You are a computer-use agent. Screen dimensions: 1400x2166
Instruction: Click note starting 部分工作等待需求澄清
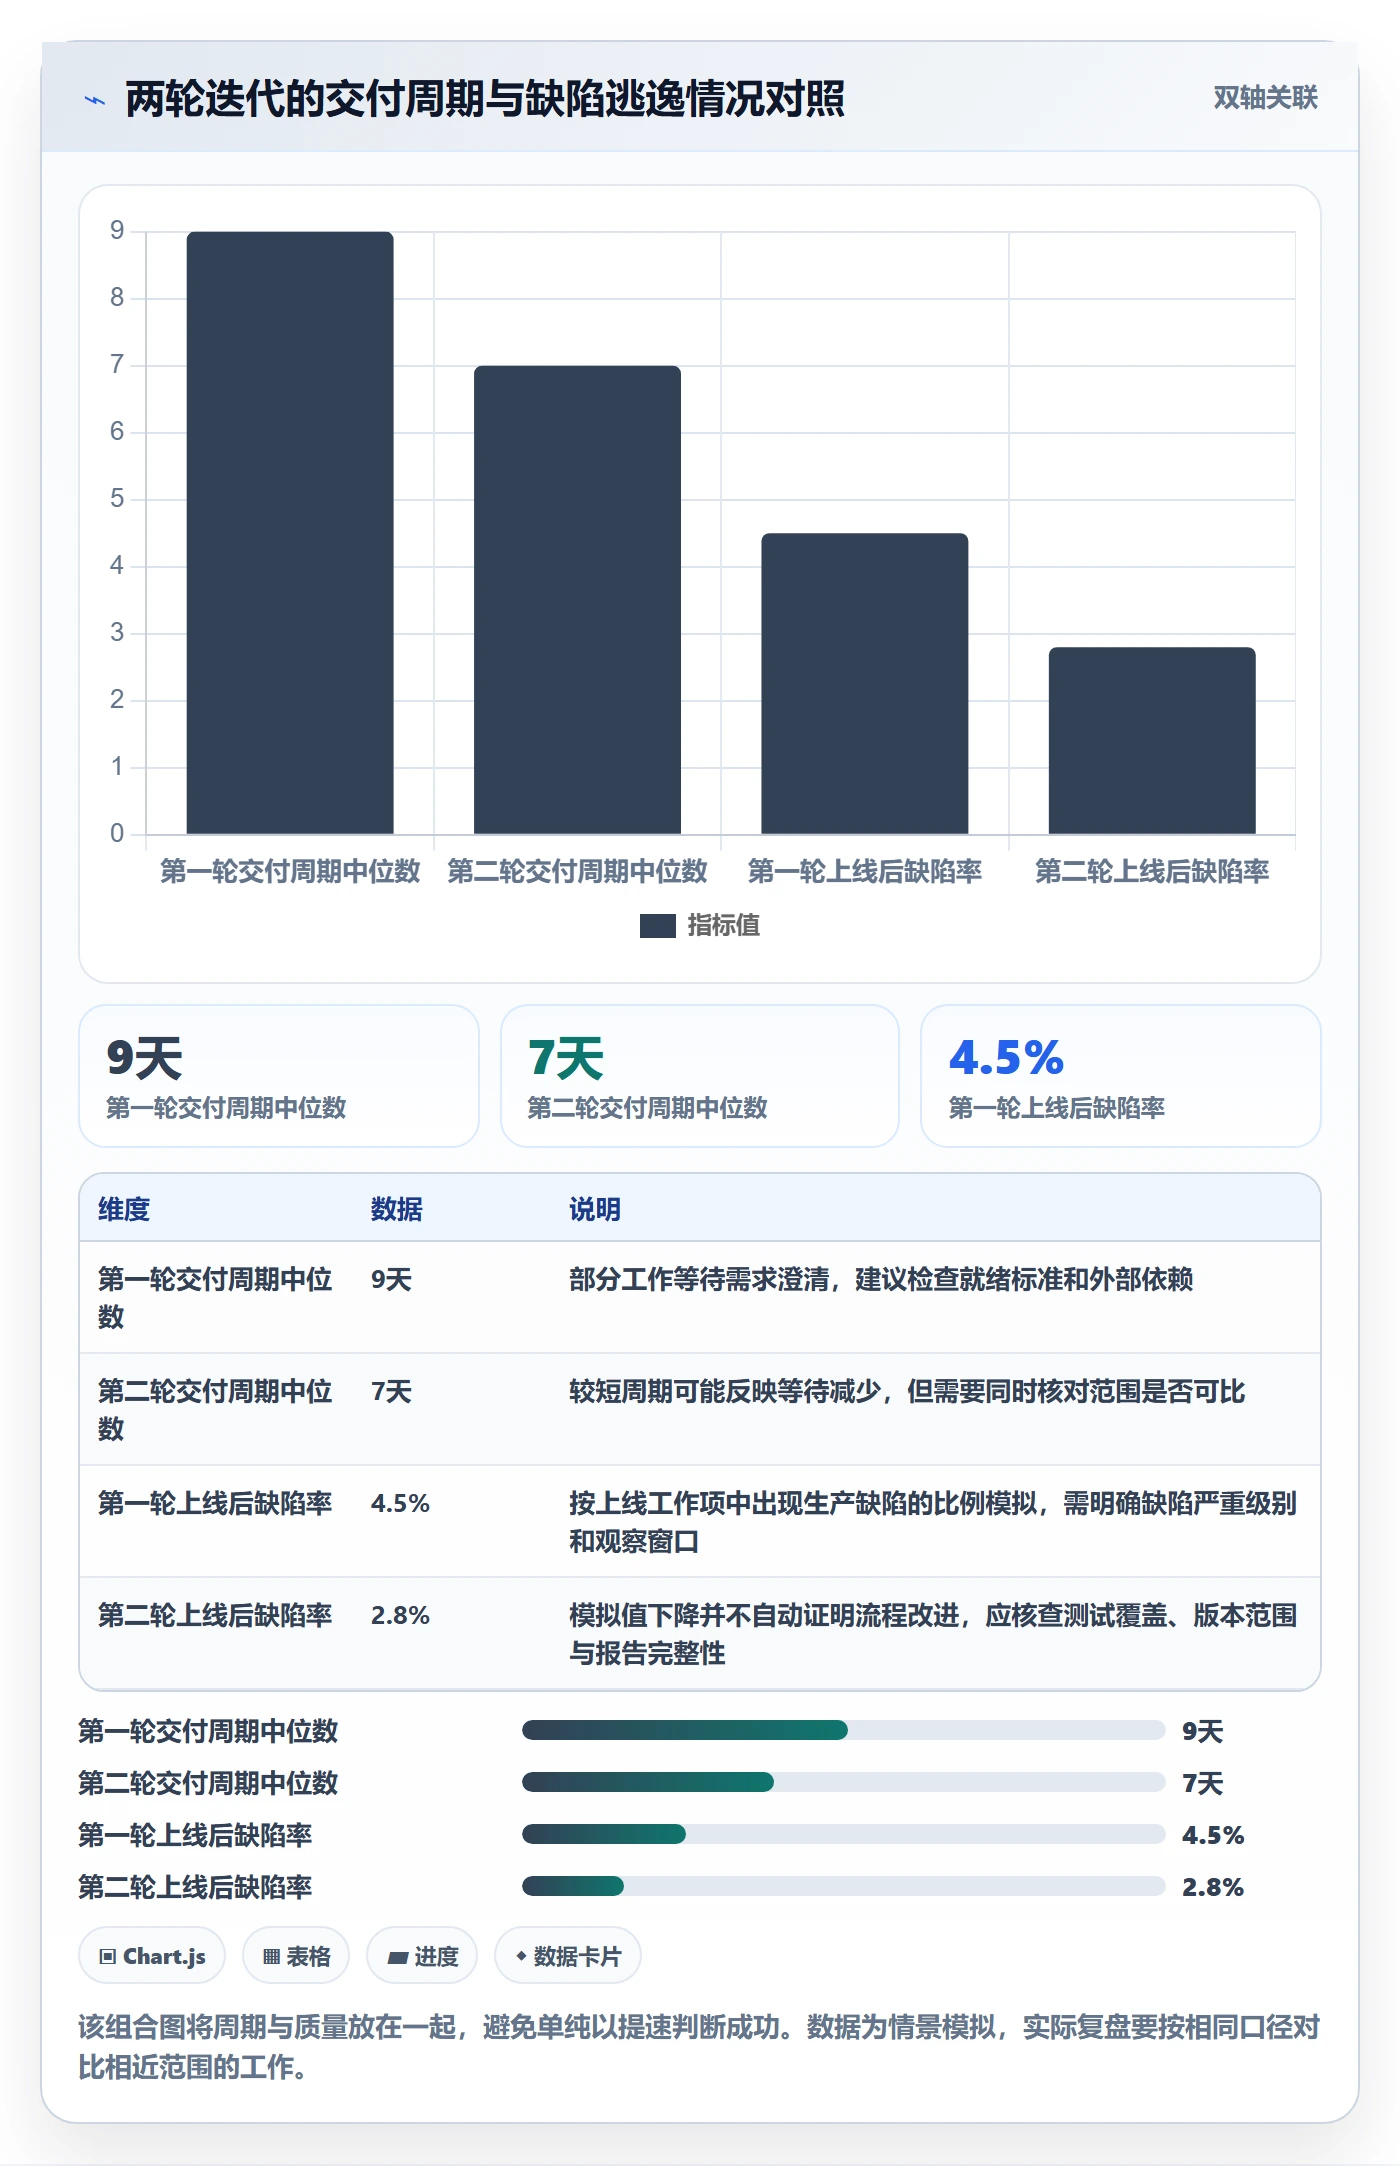point(881,1279)
